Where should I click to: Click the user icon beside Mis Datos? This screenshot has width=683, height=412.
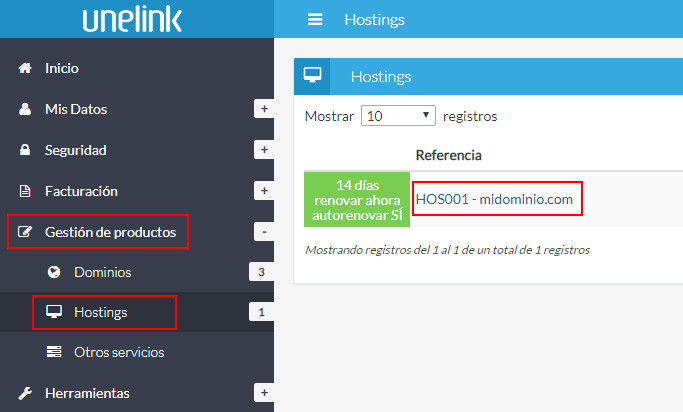pyautogui.click(x=26, y=109)
